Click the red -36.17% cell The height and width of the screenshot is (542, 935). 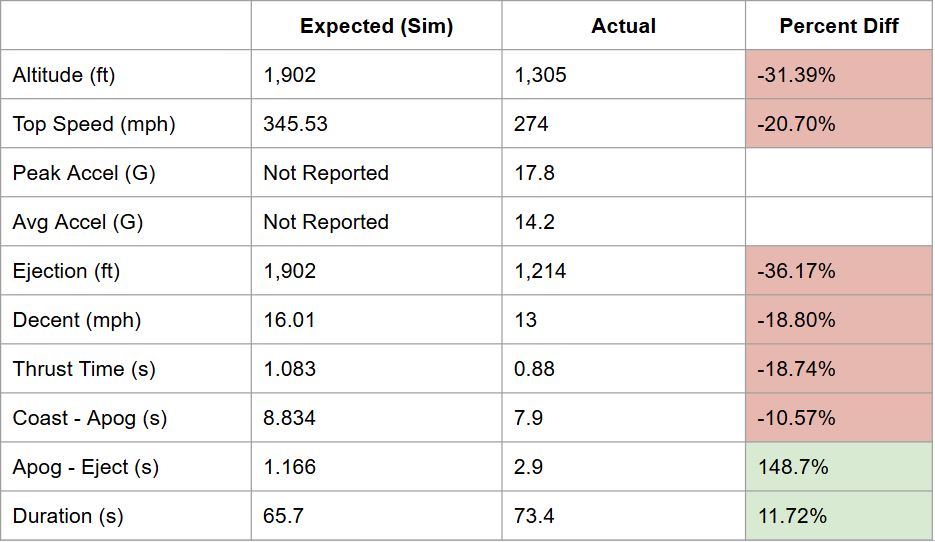tap(838, 270)
